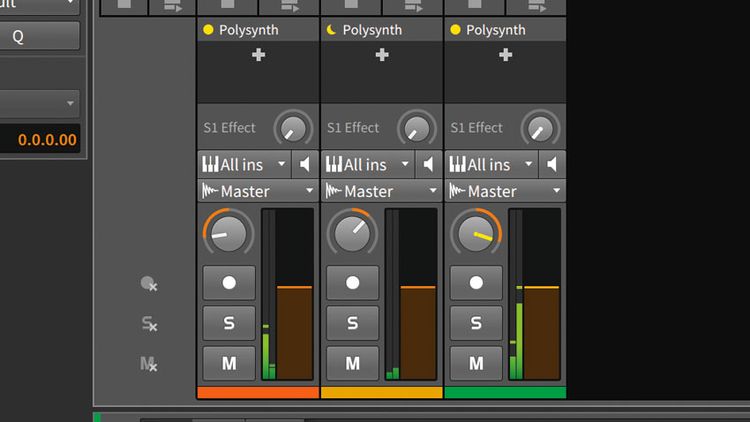Solo the orange track
The width and height of the screenshot is (750, 422).
pos(229,323)
